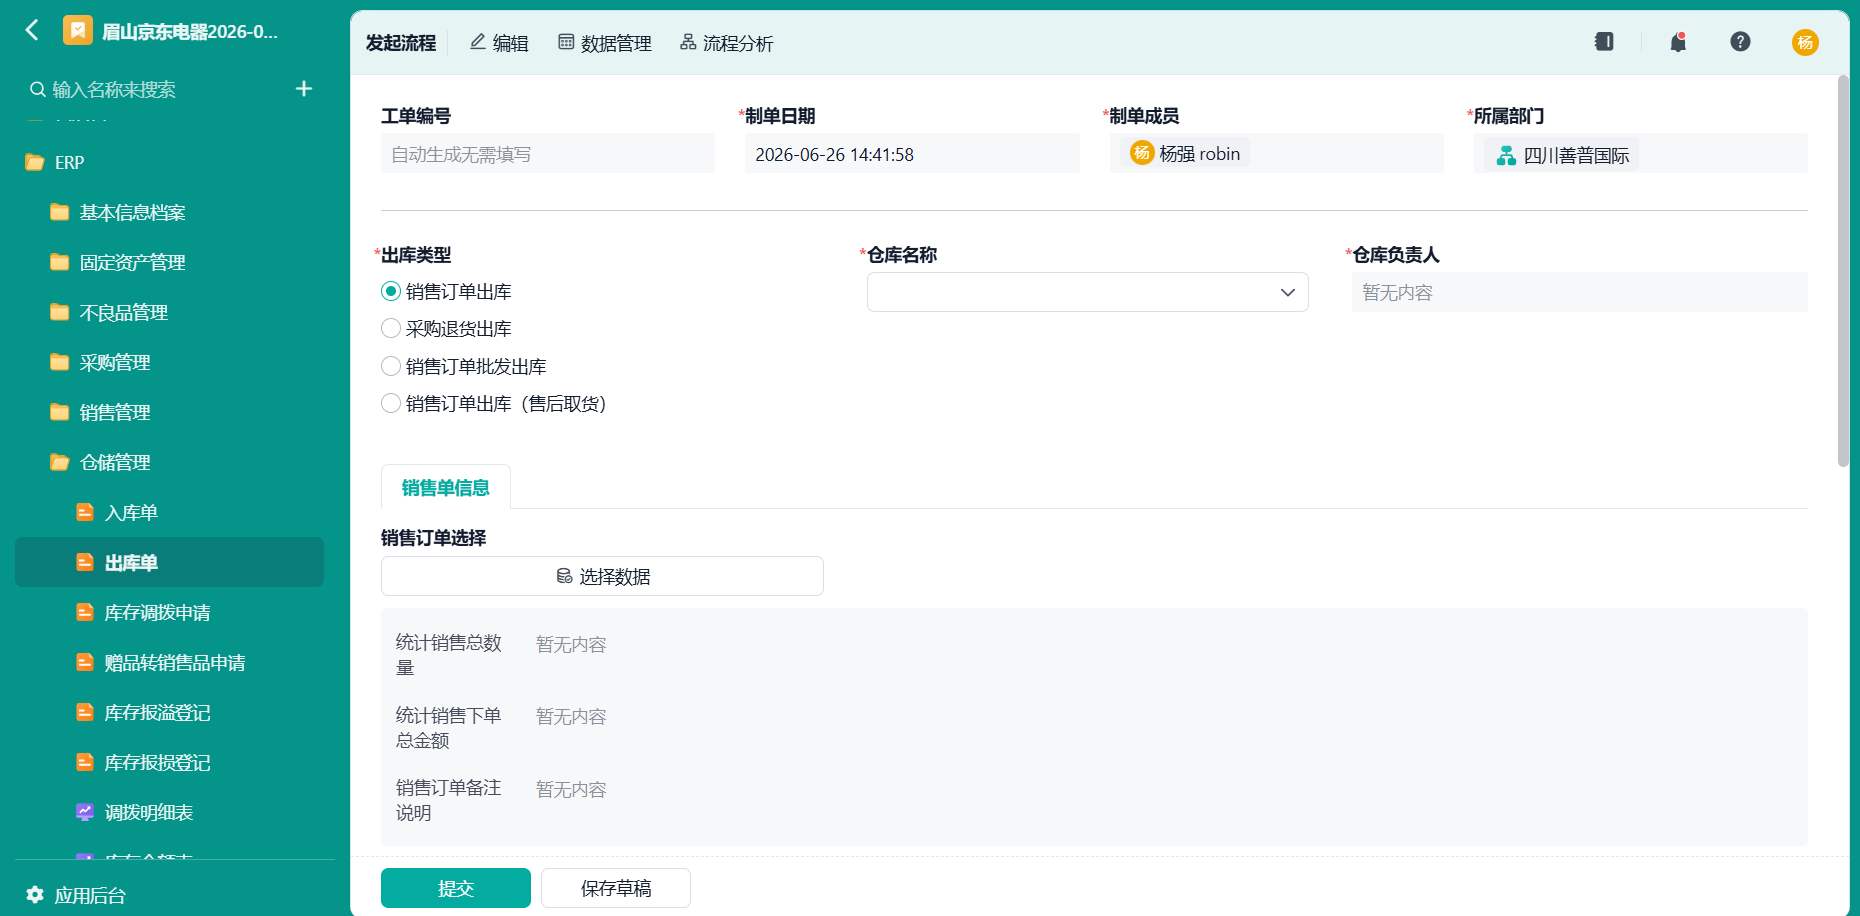1860x916 pixels.
Task: Select 销售订单出库（售后取货）radio option
Action: (x=391, y=403)
